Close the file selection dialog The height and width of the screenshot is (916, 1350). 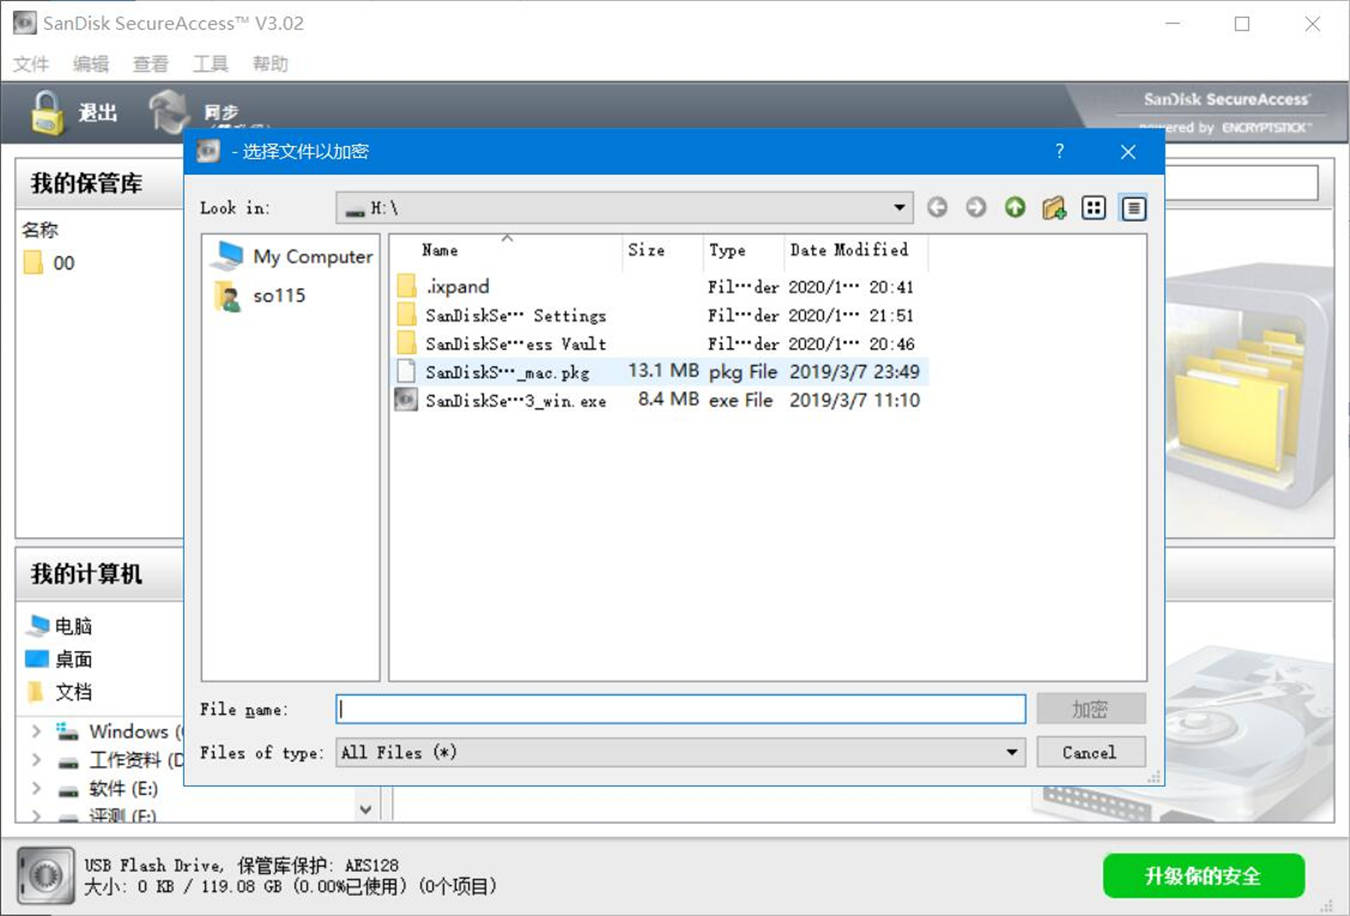coord(1128,151)
